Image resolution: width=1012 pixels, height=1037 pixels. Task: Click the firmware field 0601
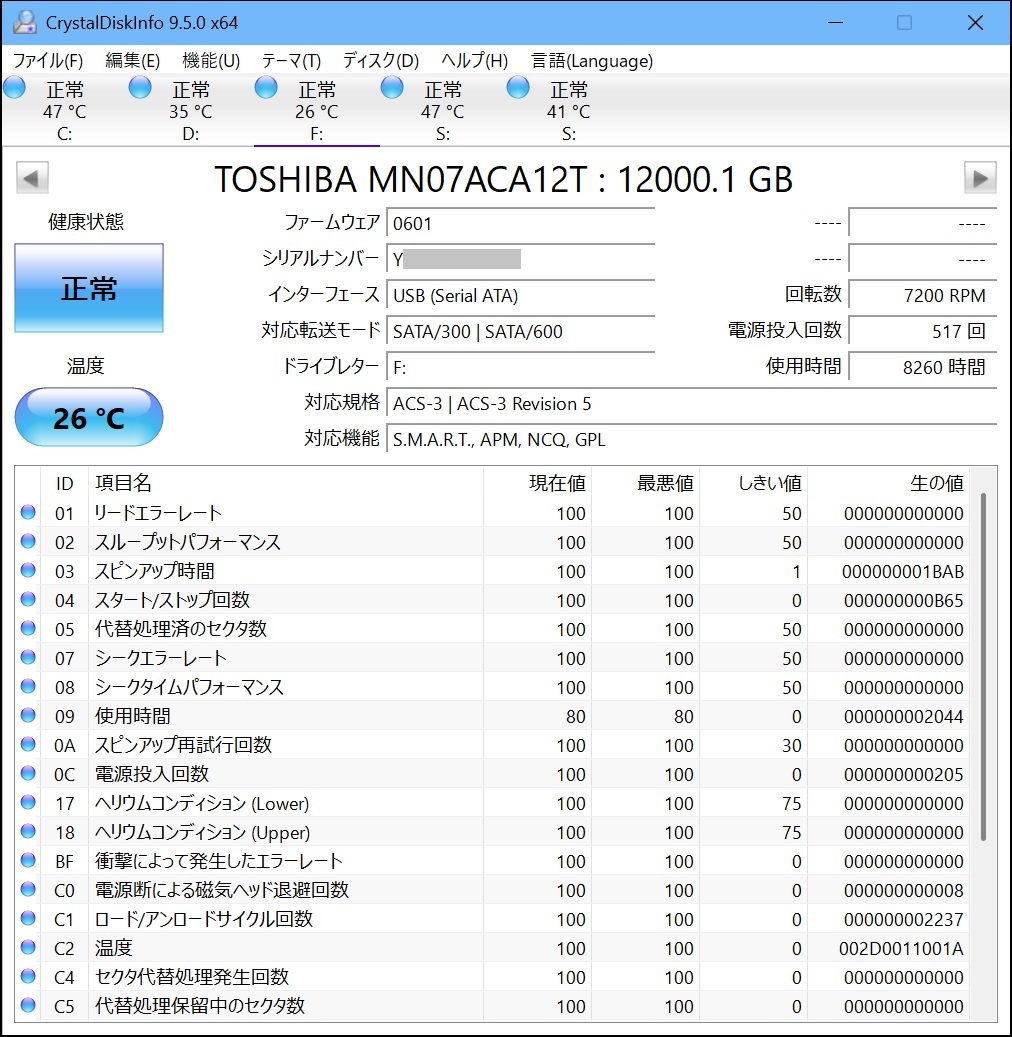[521, 224]
